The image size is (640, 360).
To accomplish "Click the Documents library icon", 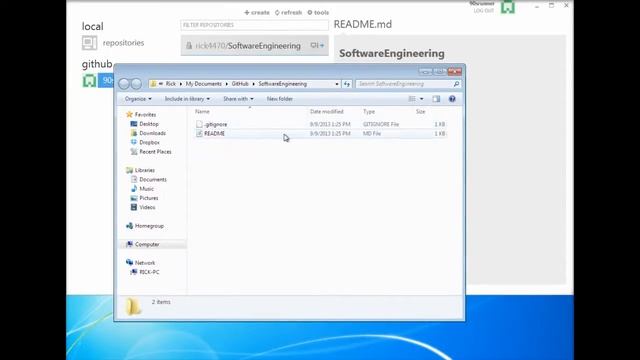I will 133,179.
